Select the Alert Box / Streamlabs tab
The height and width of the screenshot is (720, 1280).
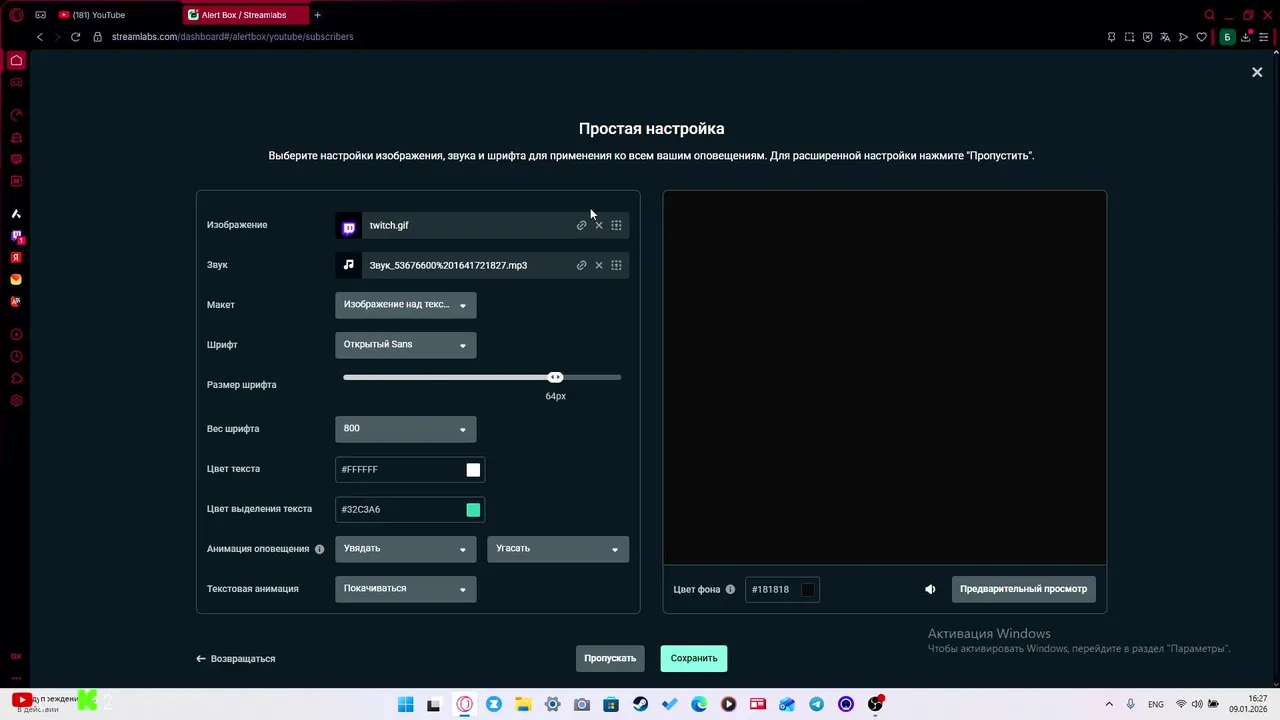[244, 15]
